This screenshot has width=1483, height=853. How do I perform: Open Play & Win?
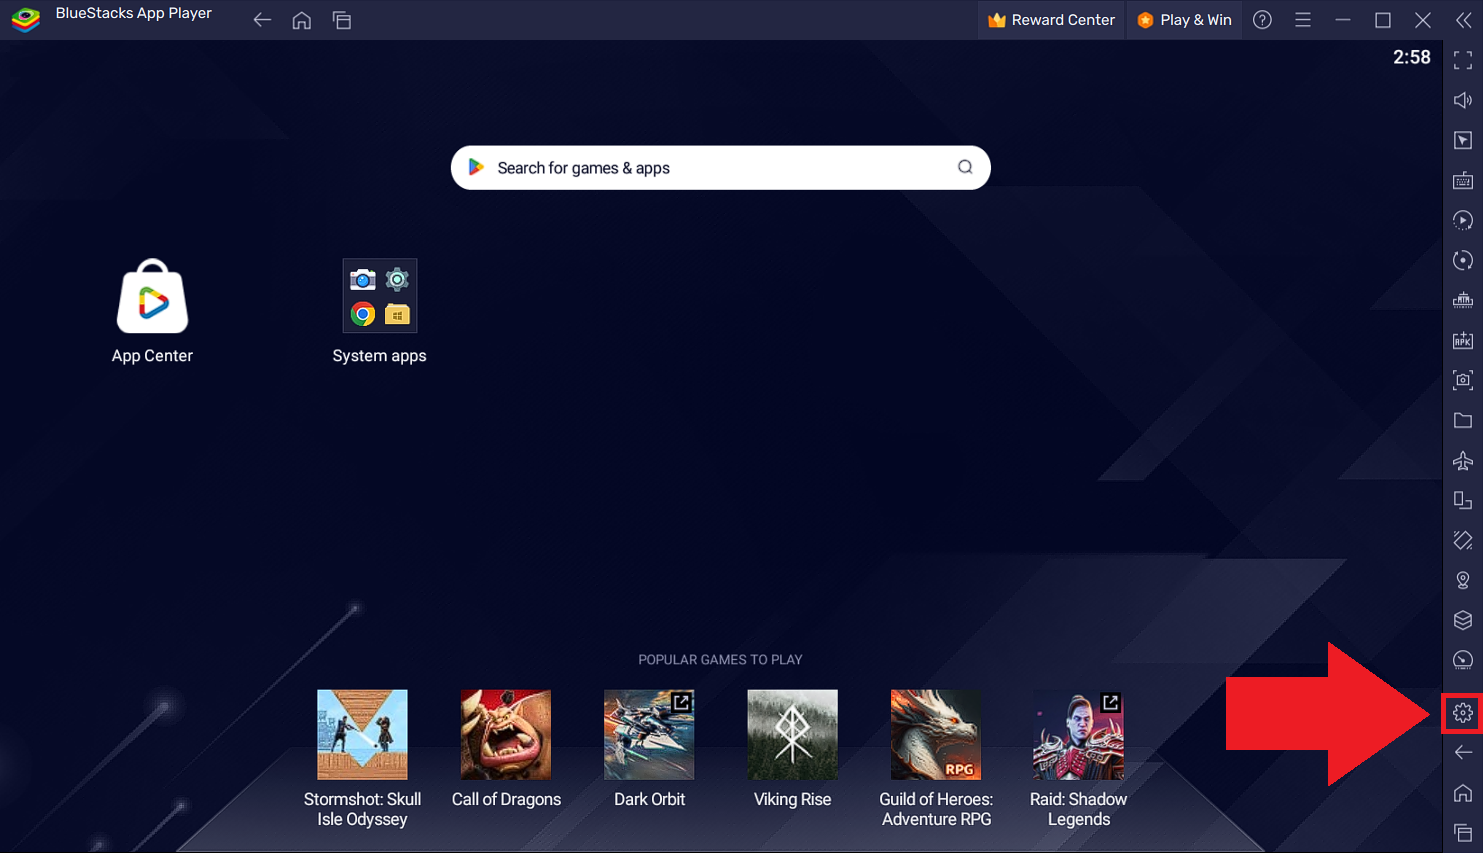[x=1185, y=20]
